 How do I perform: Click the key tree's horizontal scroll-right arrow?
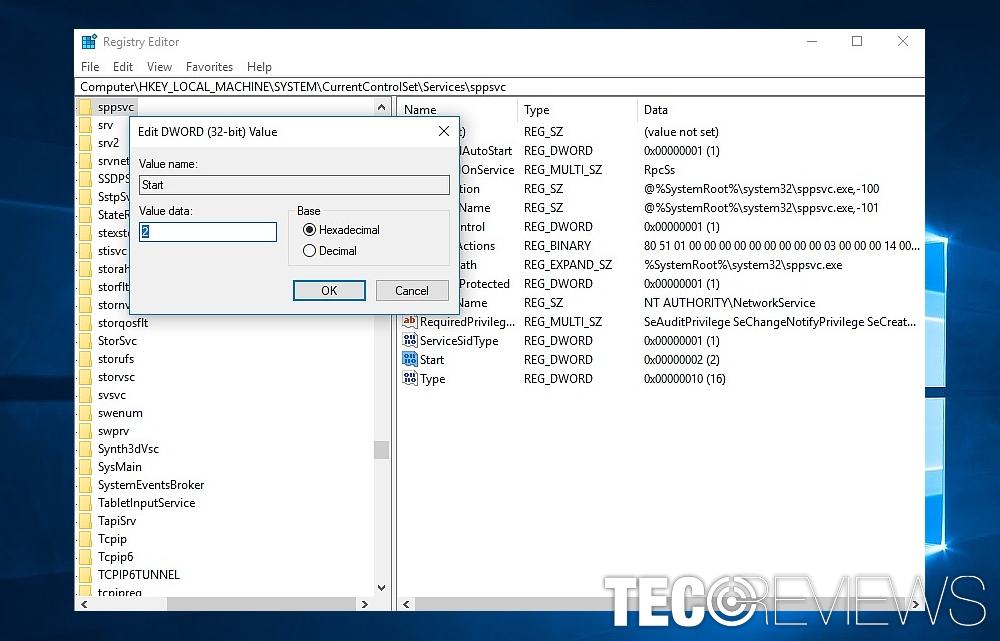pyautogui.click(x=365, y=603)
